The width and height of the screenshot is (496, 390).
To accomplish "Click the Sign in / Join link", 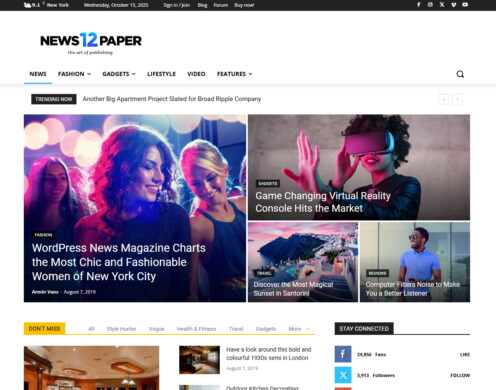I will [177, 5].
